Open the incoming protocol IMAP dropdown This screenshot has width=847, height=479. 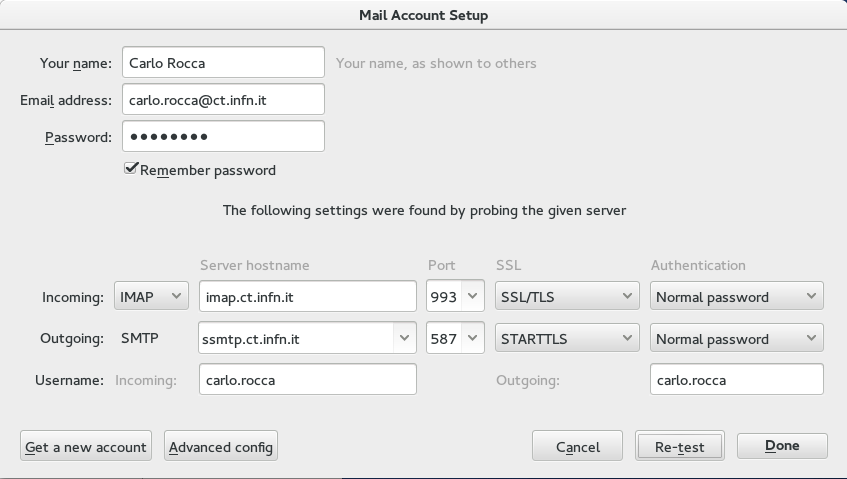pos(151,296)
